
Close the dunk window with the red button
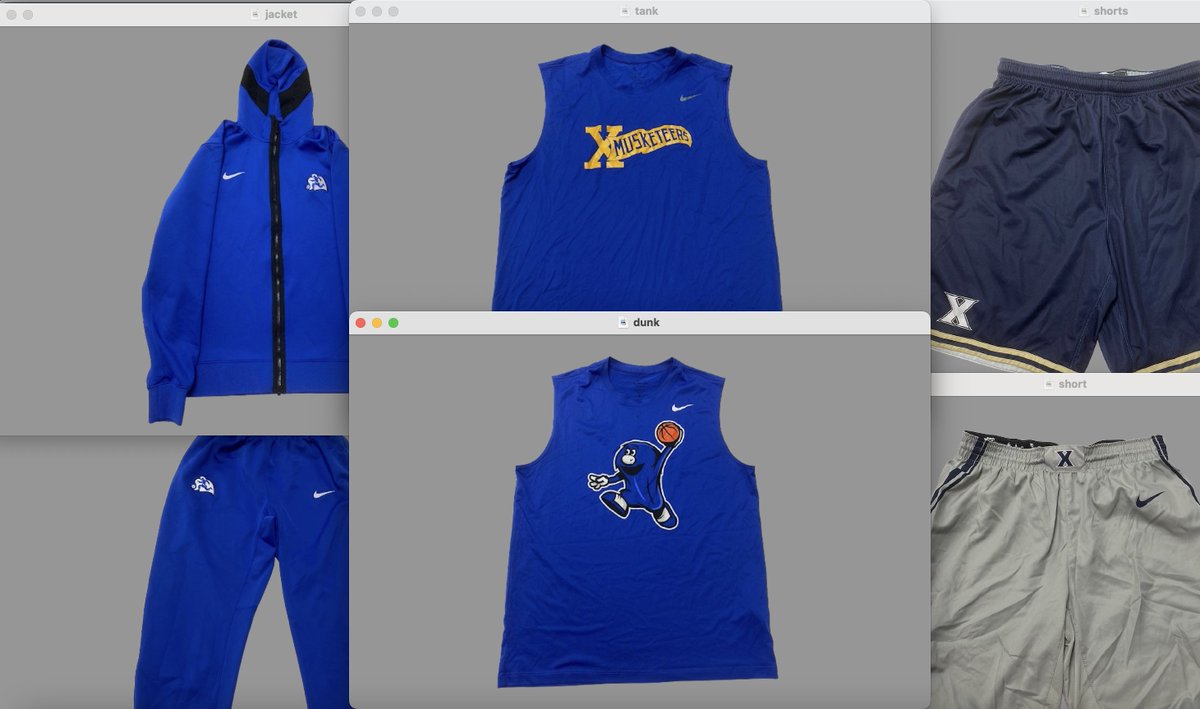(x=361, y=323)
